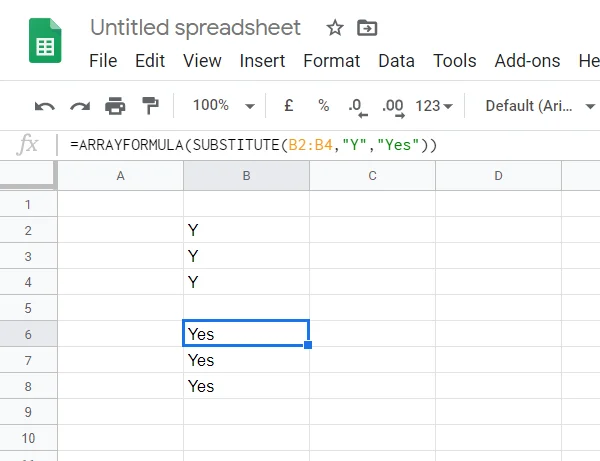Rename the Untitled spreadsheet title

coord(195,28)
